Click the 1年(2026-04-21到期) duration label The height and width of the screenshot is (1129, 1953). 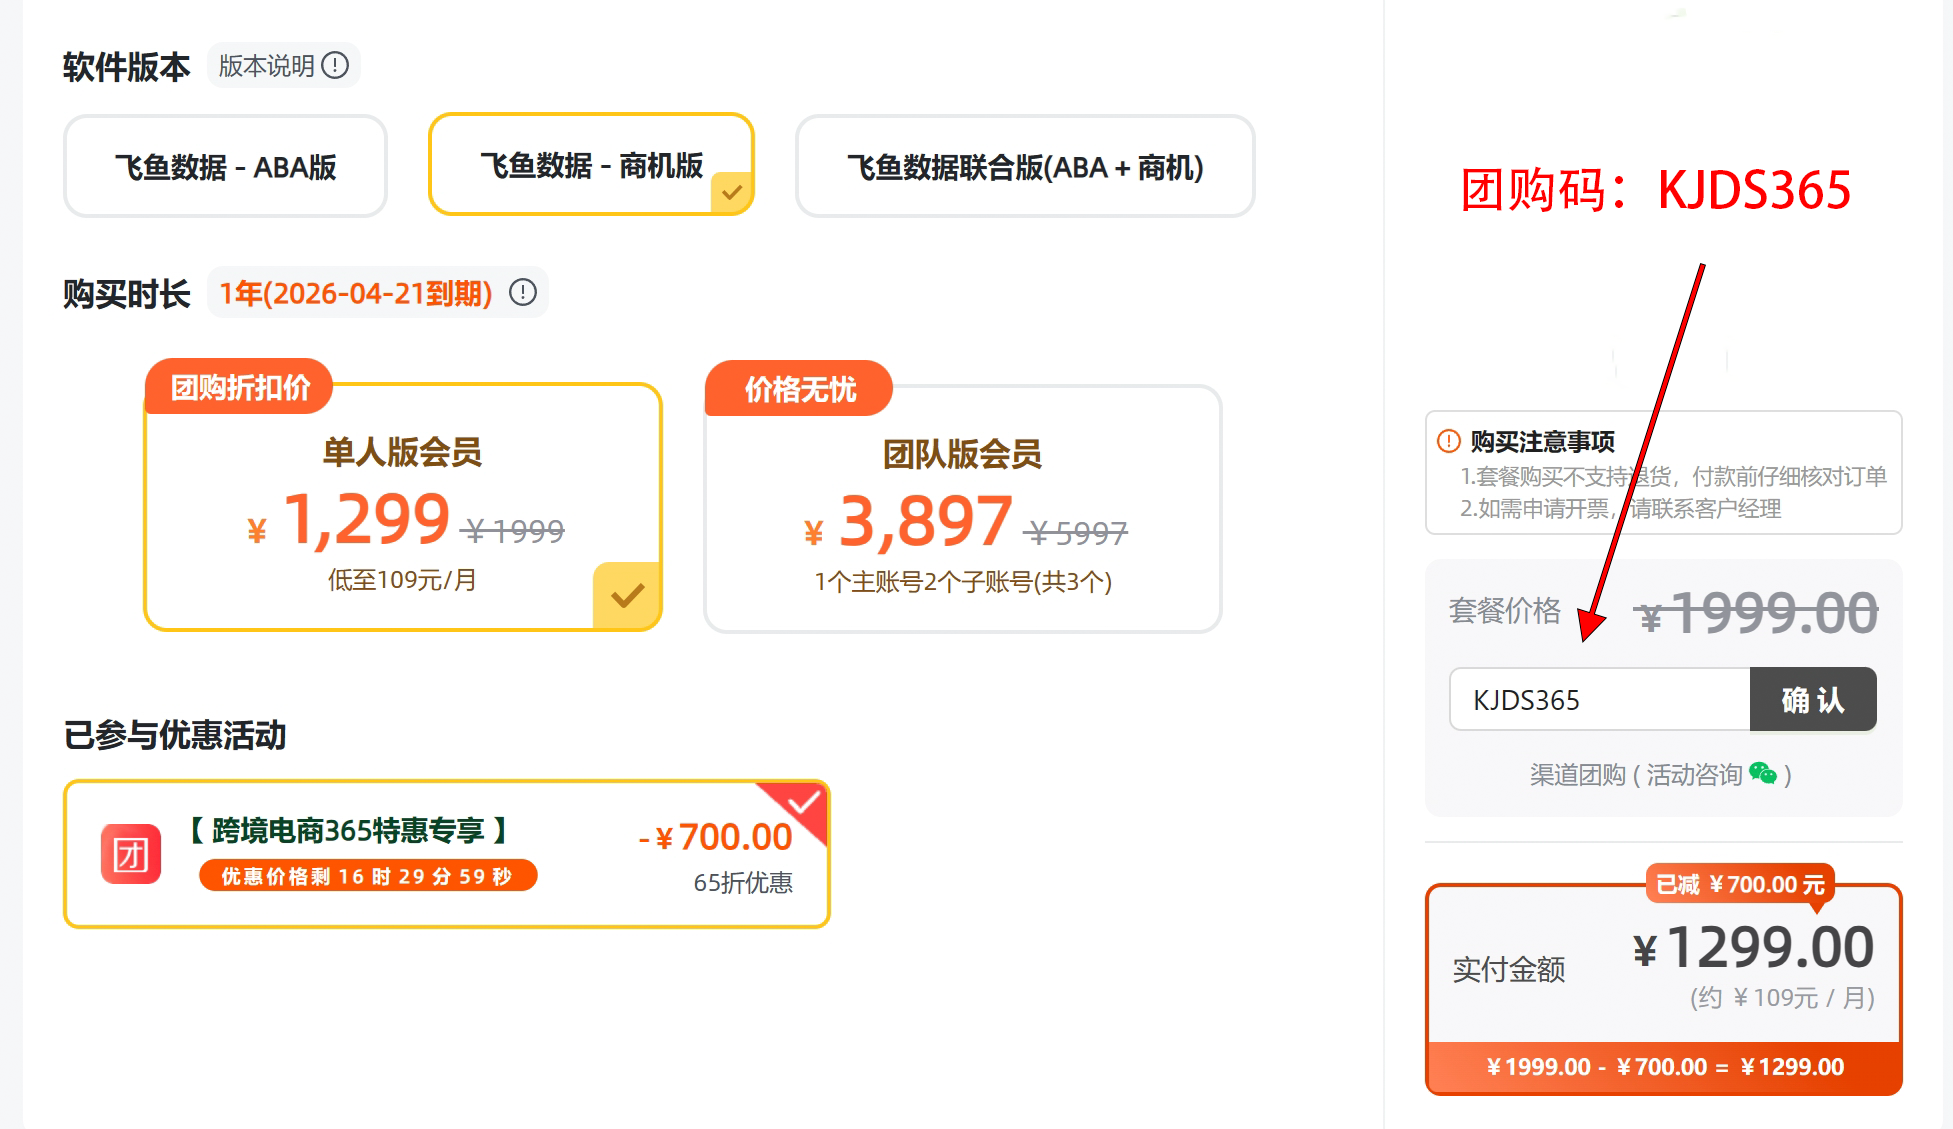tap(356, 293)
